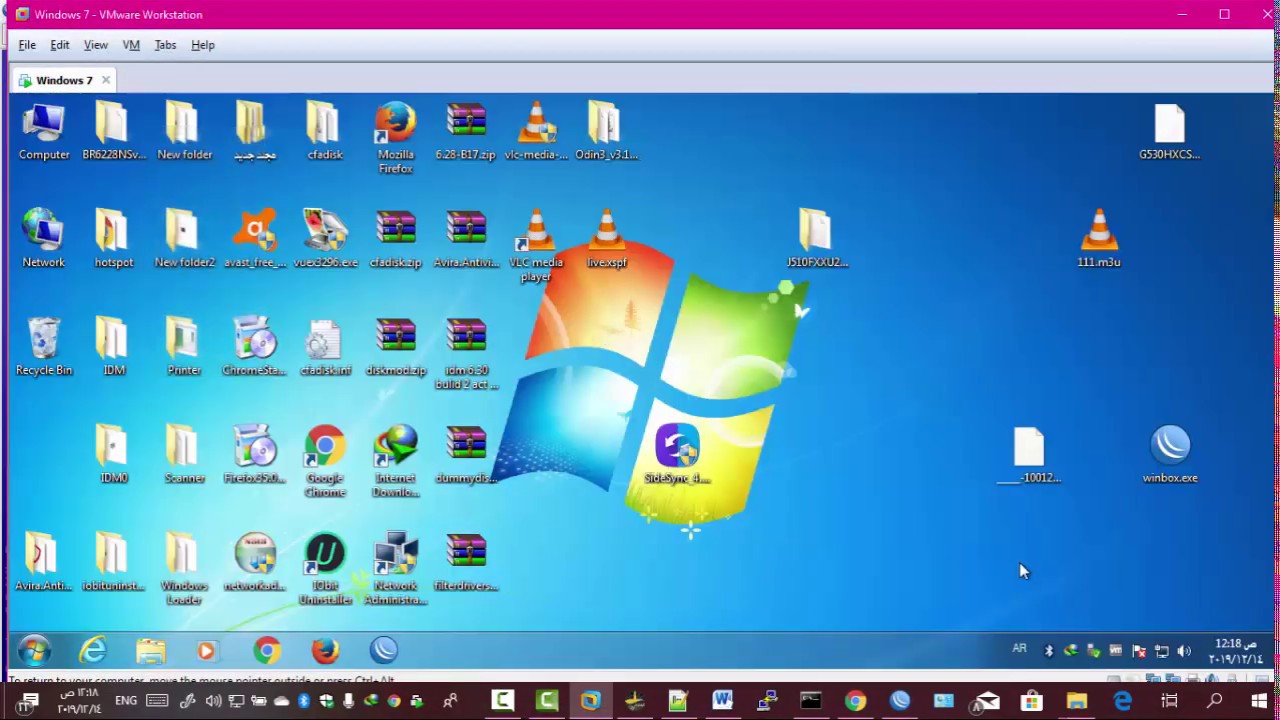Click the host taskbar search magnifier
Viewport: 1280px width, 720px height.
coord(1214,701)
